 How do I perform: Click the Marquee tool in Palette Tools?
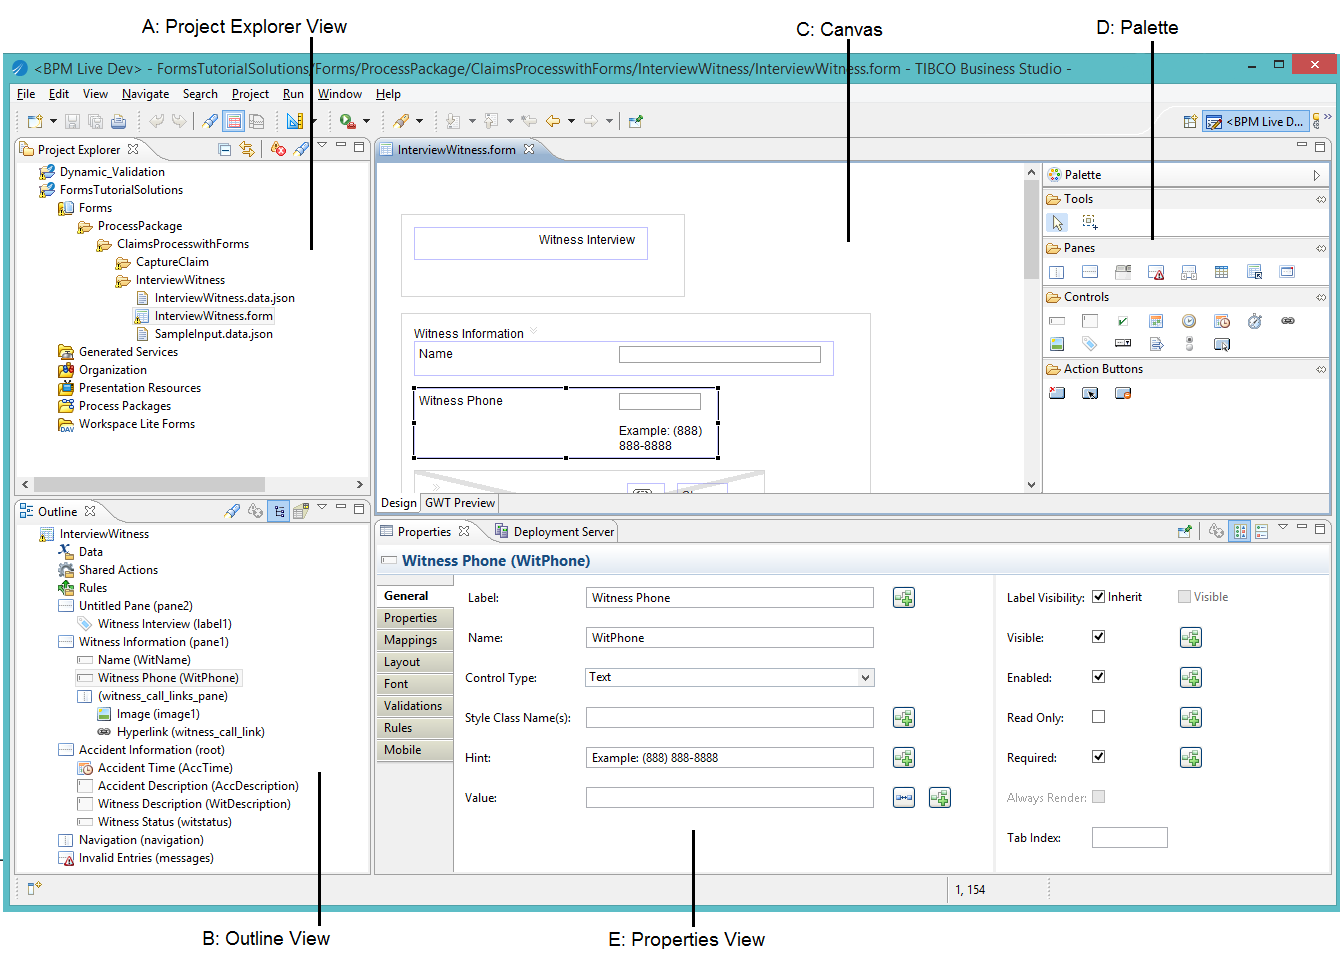(x=1090, y=222)
